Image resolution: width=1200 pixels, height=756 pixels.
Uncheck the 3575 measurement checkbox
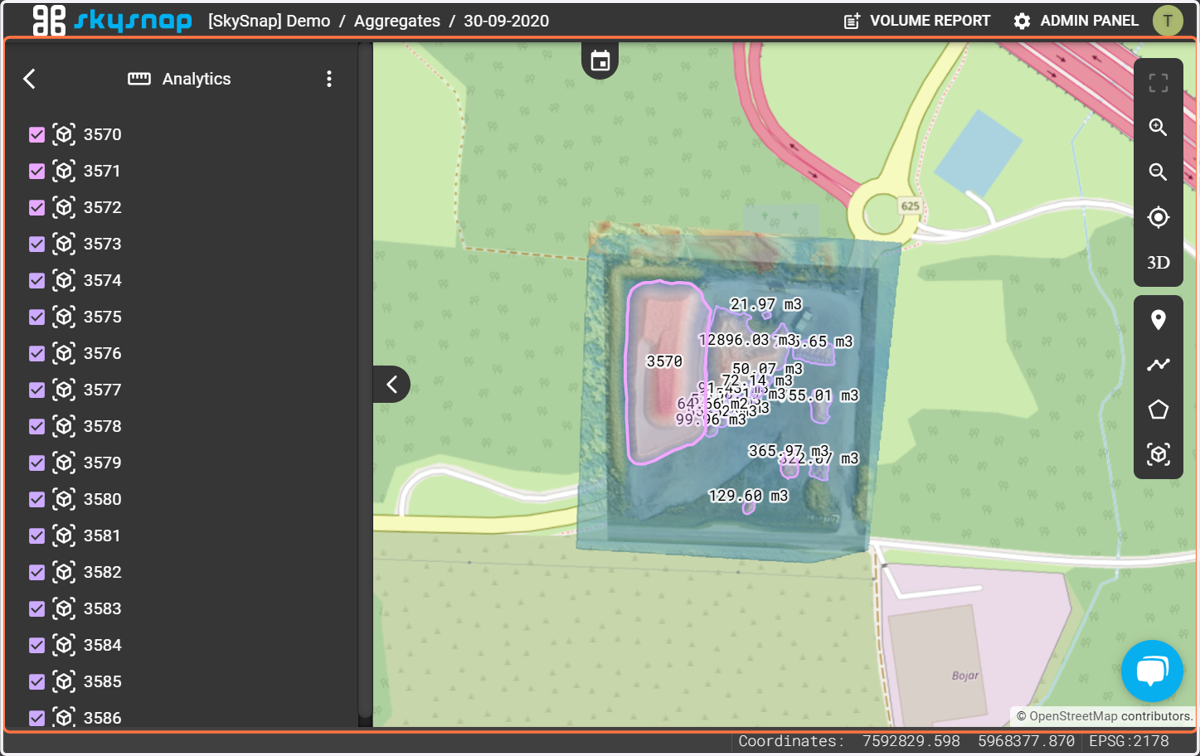[37, 317]
